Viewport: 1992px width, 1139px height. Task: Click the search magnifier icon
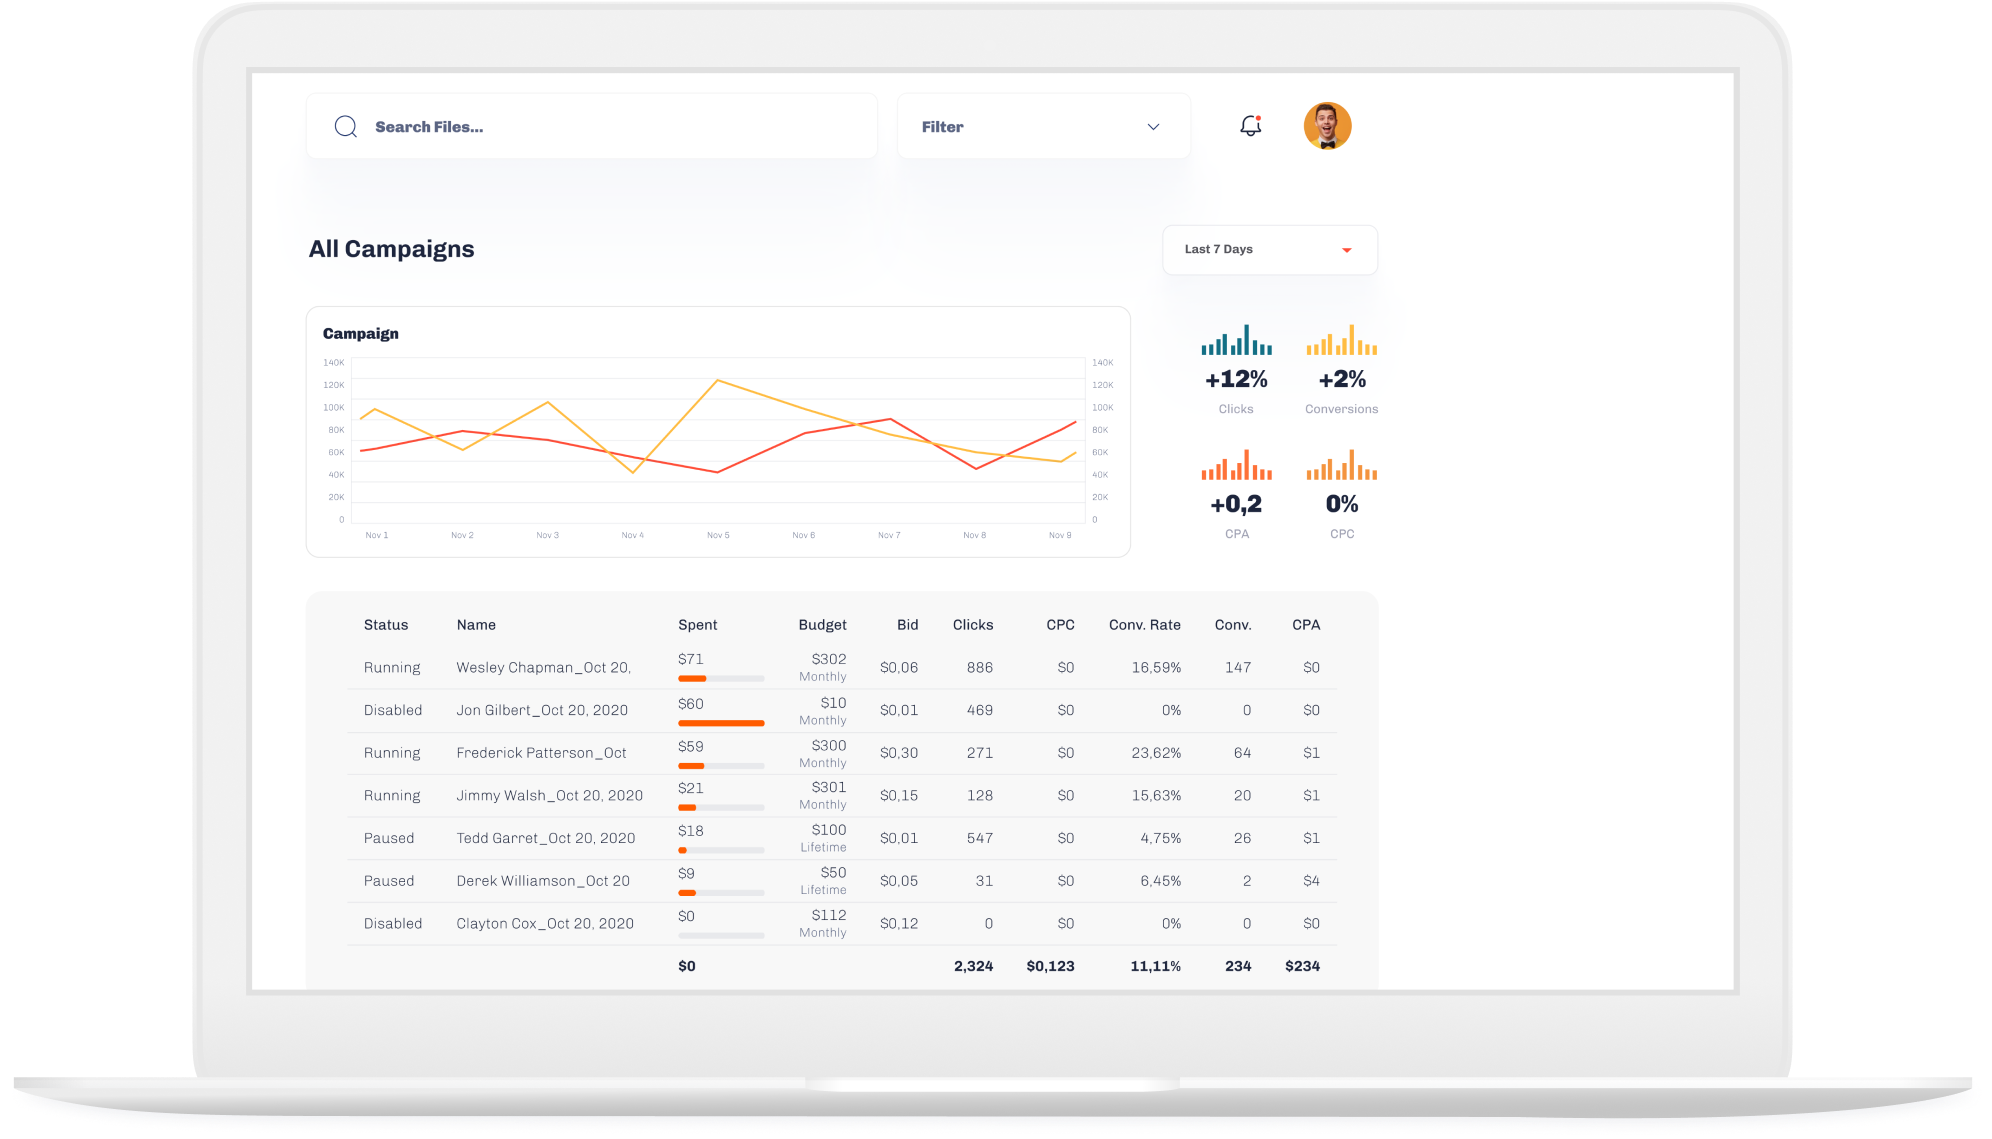pos(346,126)
